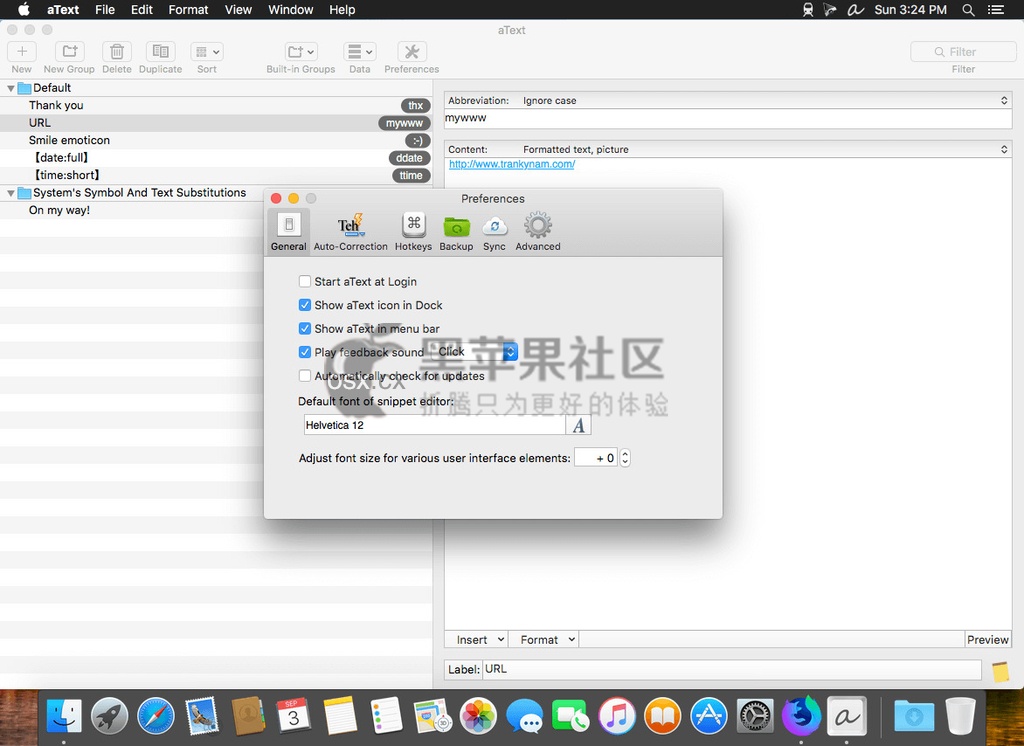Open the Insert dropdown button

(477, 640)
